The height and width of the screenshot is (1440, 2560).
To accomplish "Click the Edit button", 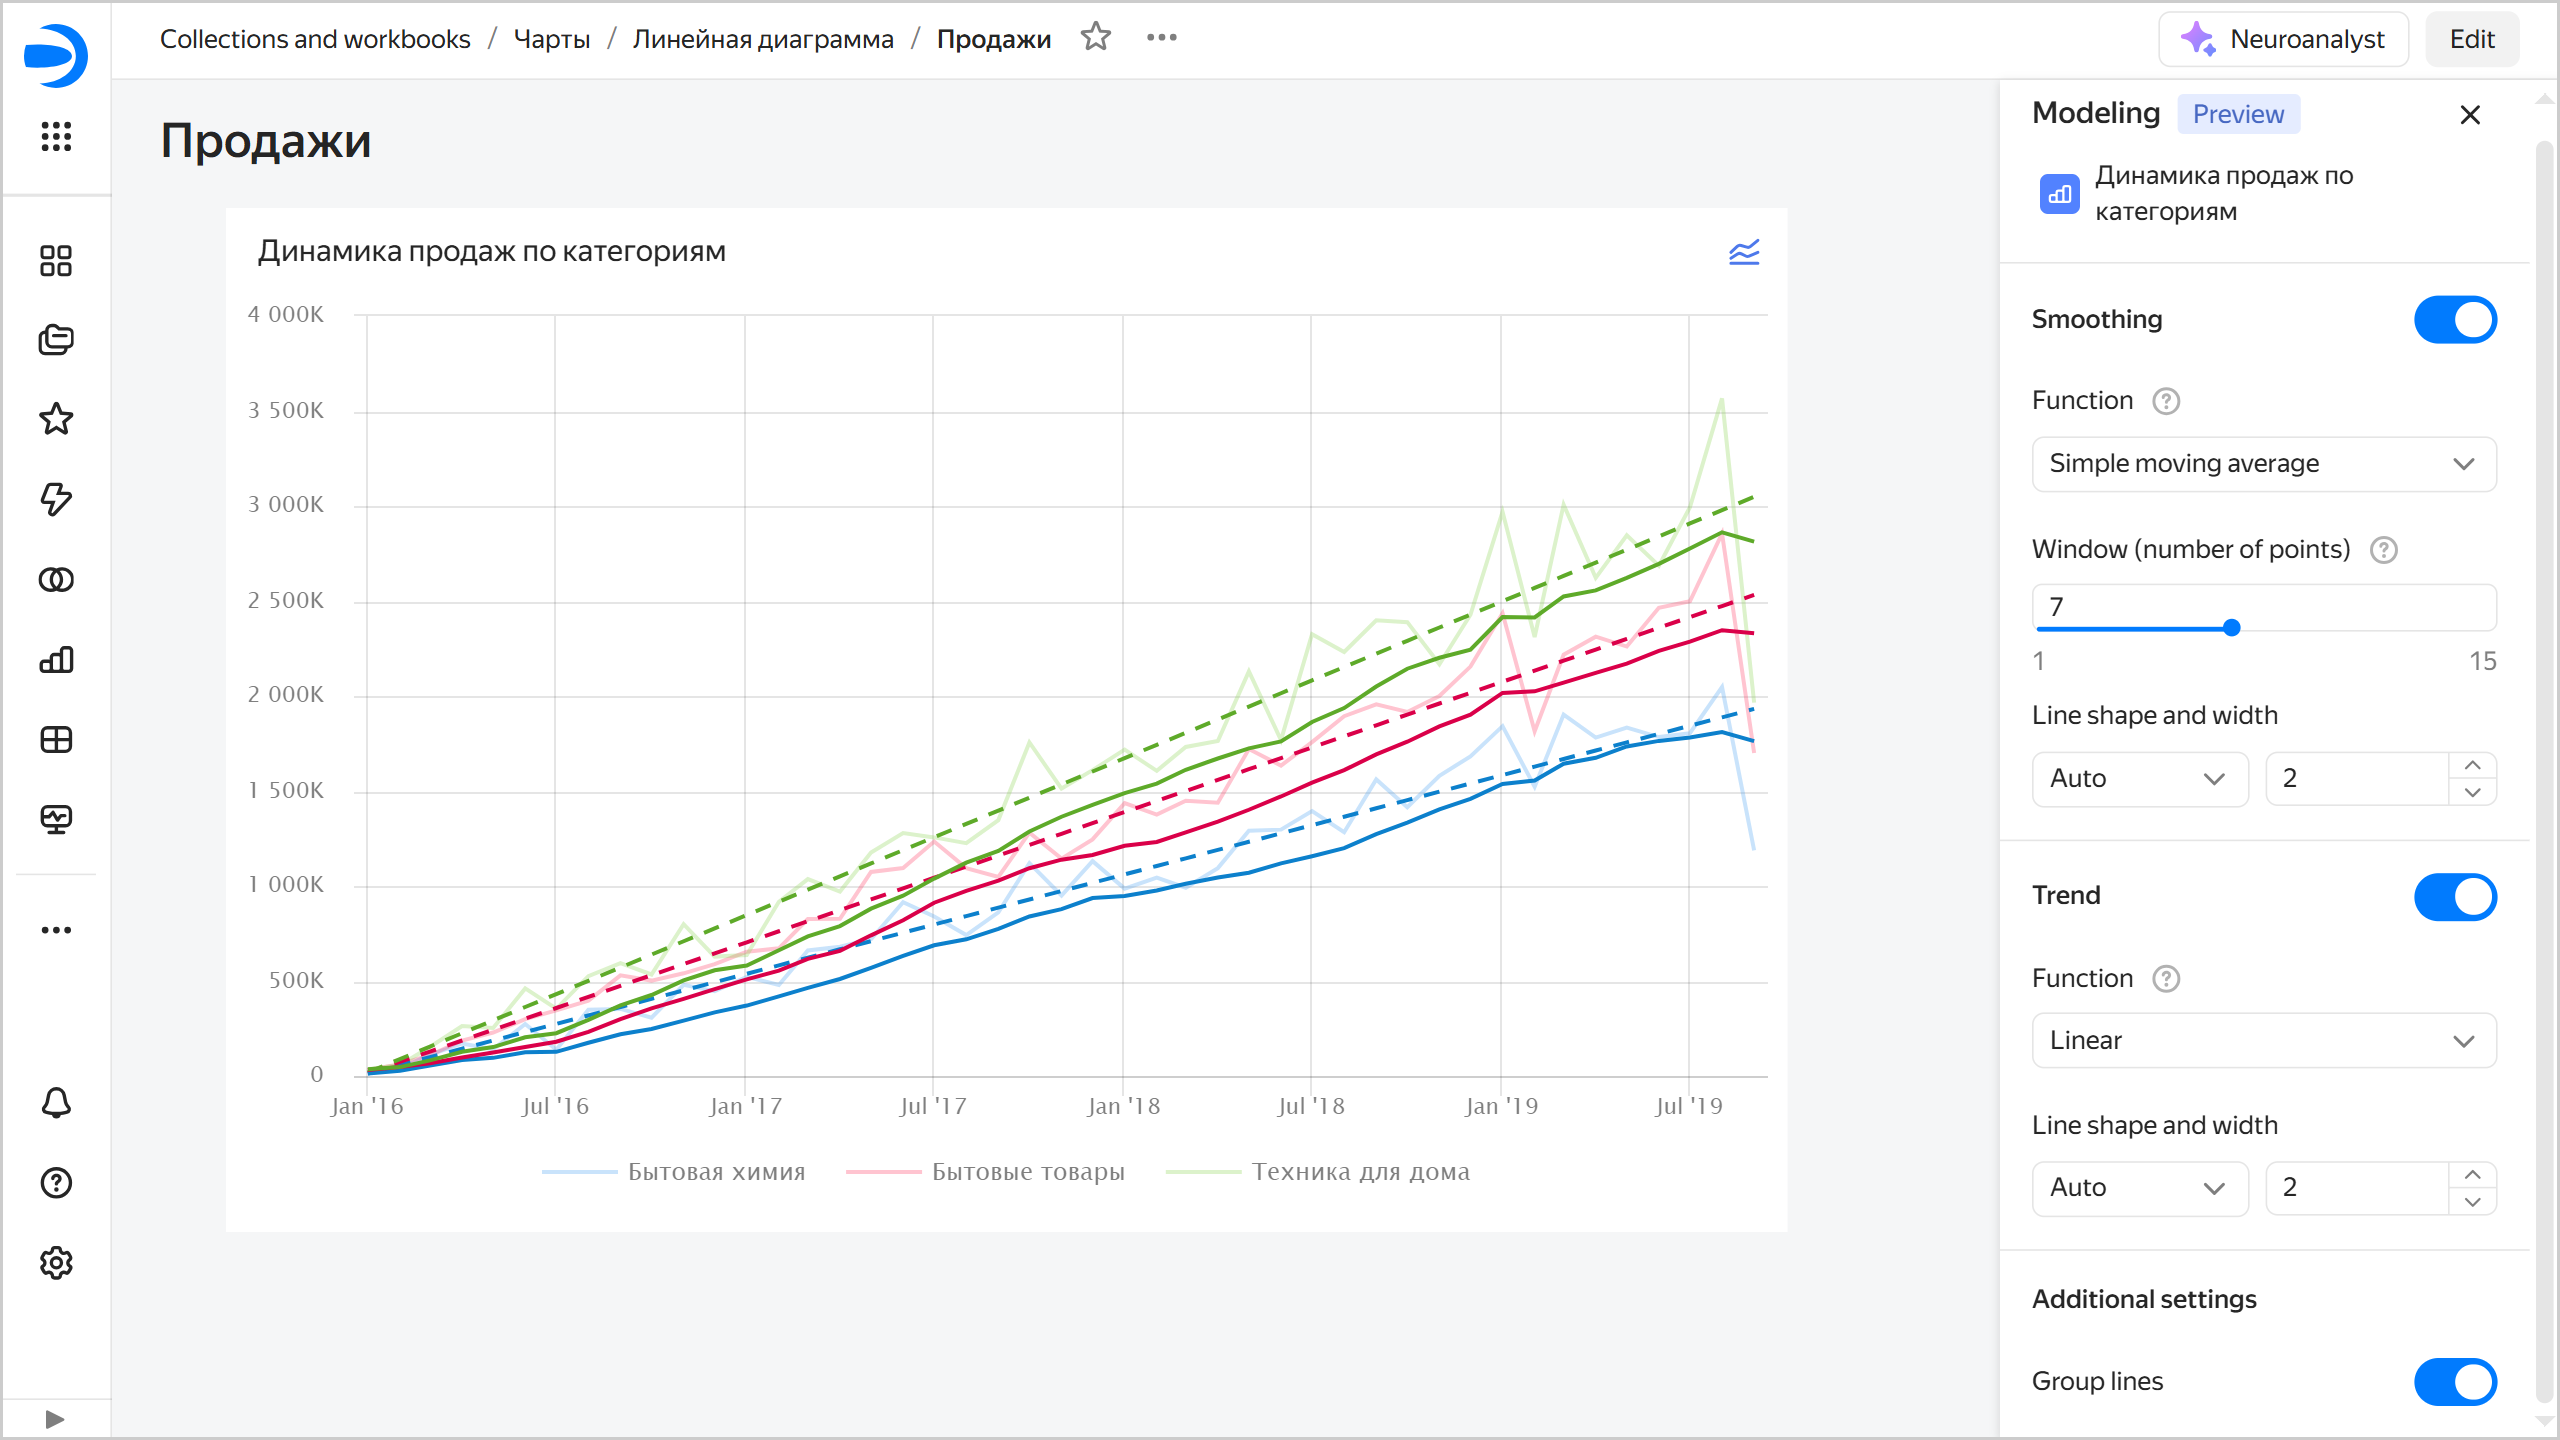I will 2471,39.
